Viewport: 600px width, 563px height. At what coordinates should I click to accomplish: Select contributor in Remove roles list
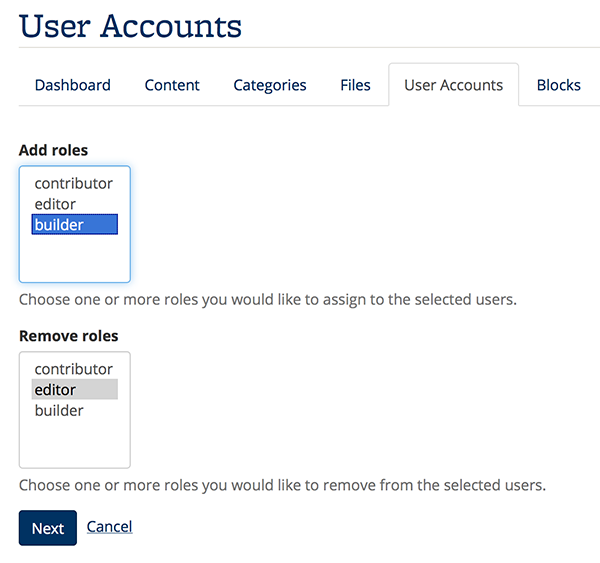pyautogui.click(x=75, y=369)
